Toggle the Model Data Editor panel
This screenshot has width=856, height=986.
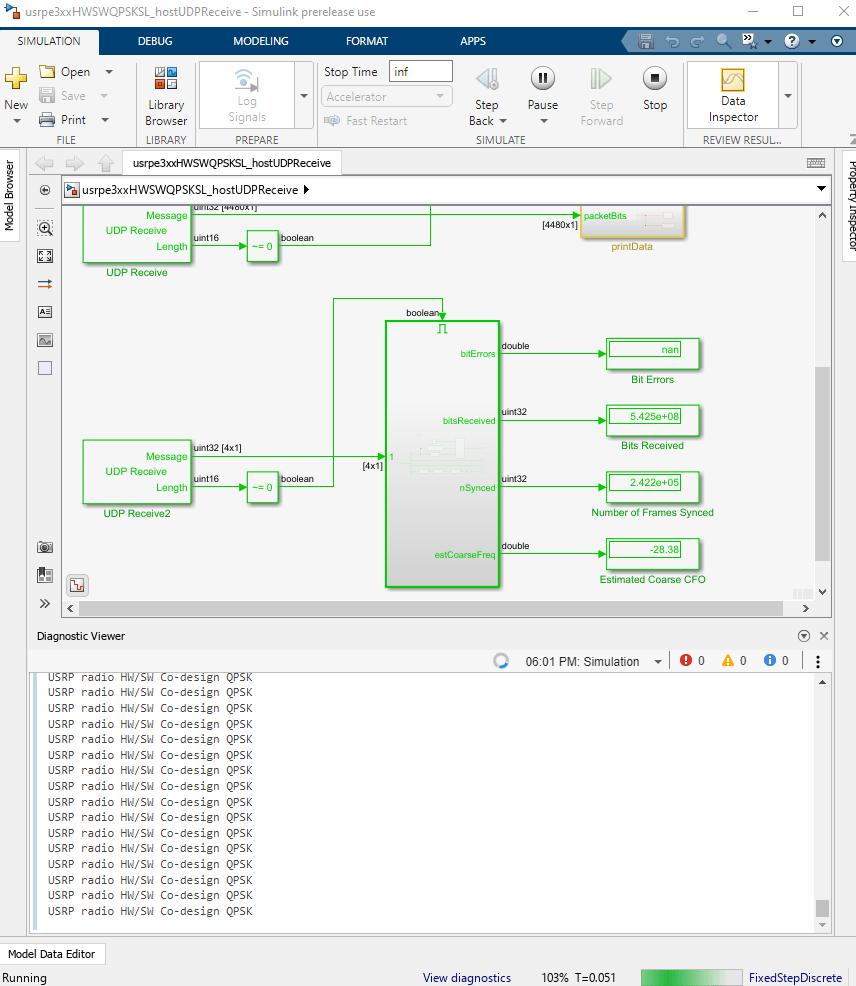(53, 954)
